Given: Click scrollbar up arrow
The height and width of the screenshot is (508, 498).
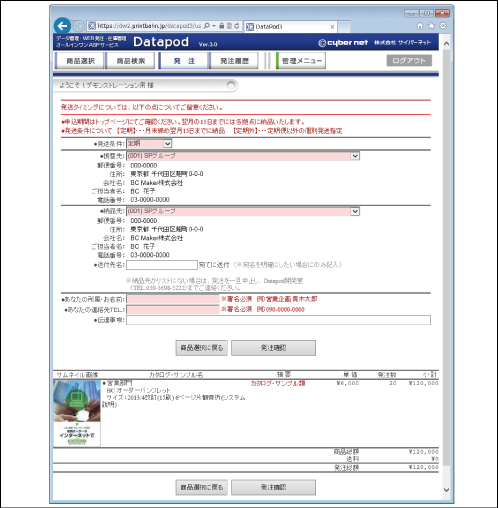Looking at the screenshot, I should click(x=446, y=44).
